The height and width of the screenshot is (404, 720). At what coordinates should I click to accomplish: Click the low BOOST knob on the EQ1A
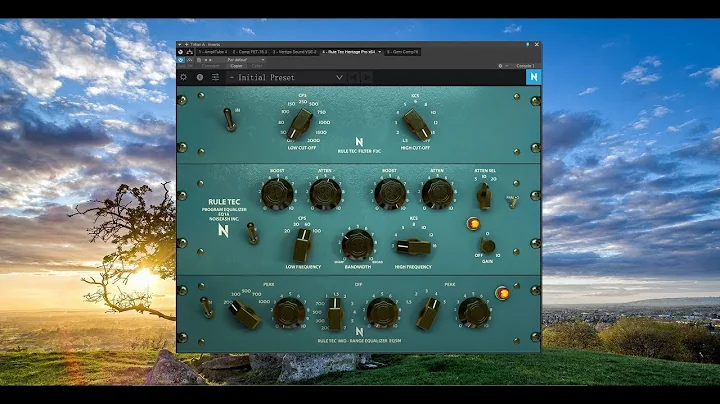277,194
